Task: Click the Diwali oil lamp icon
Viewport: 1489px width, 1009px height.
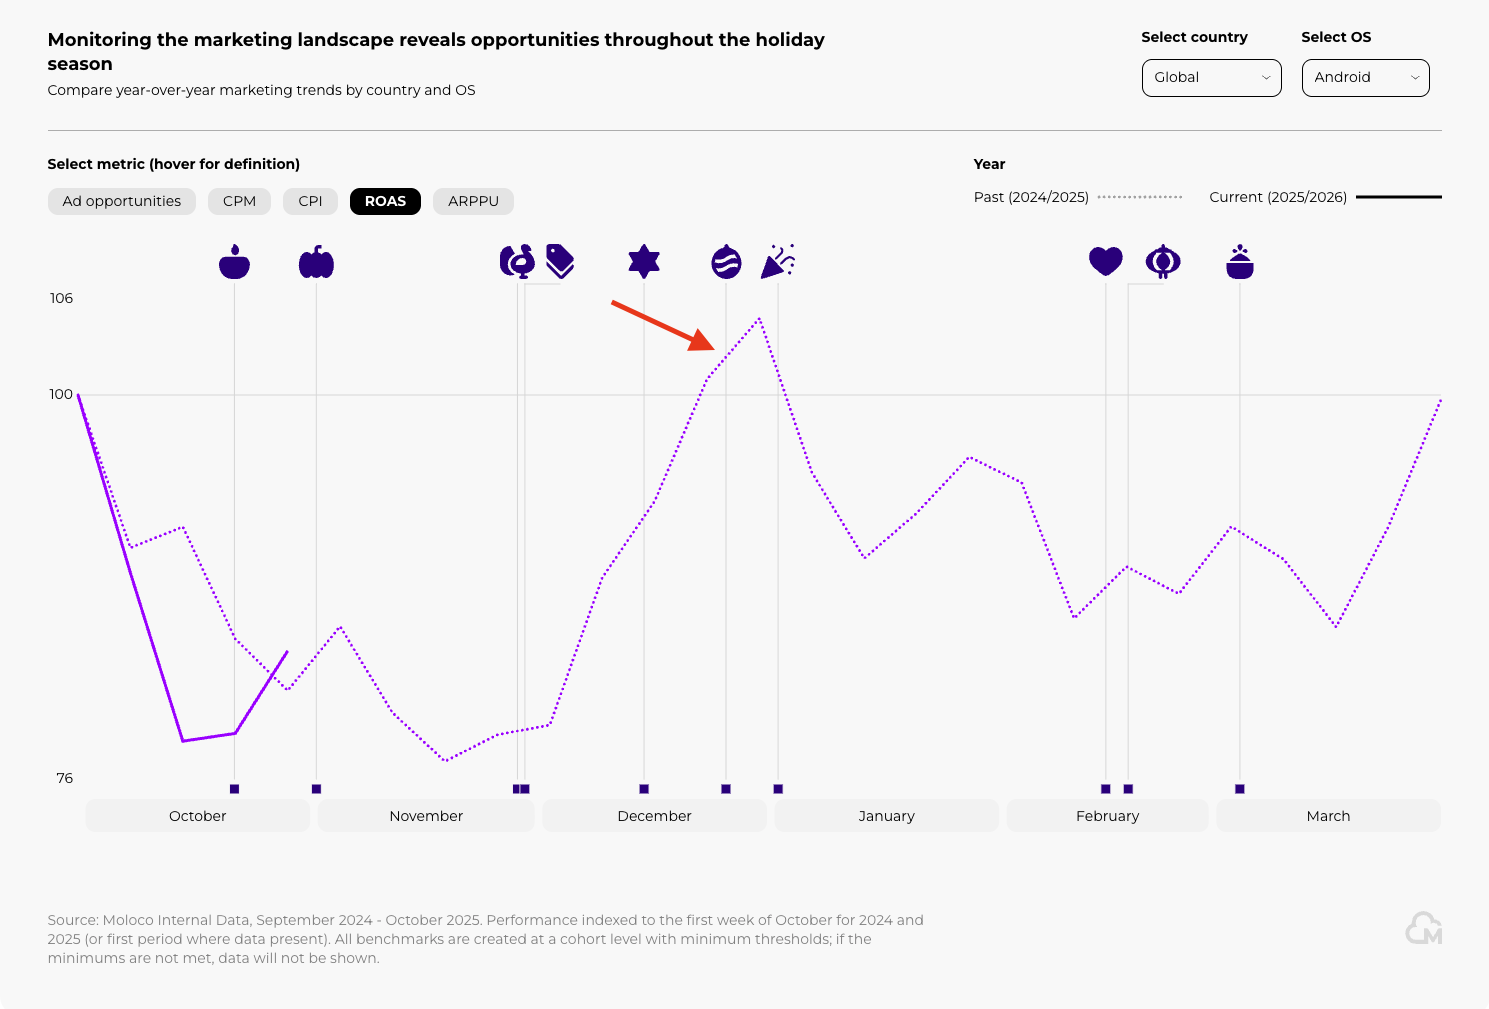Action: (x=234, y=262)
